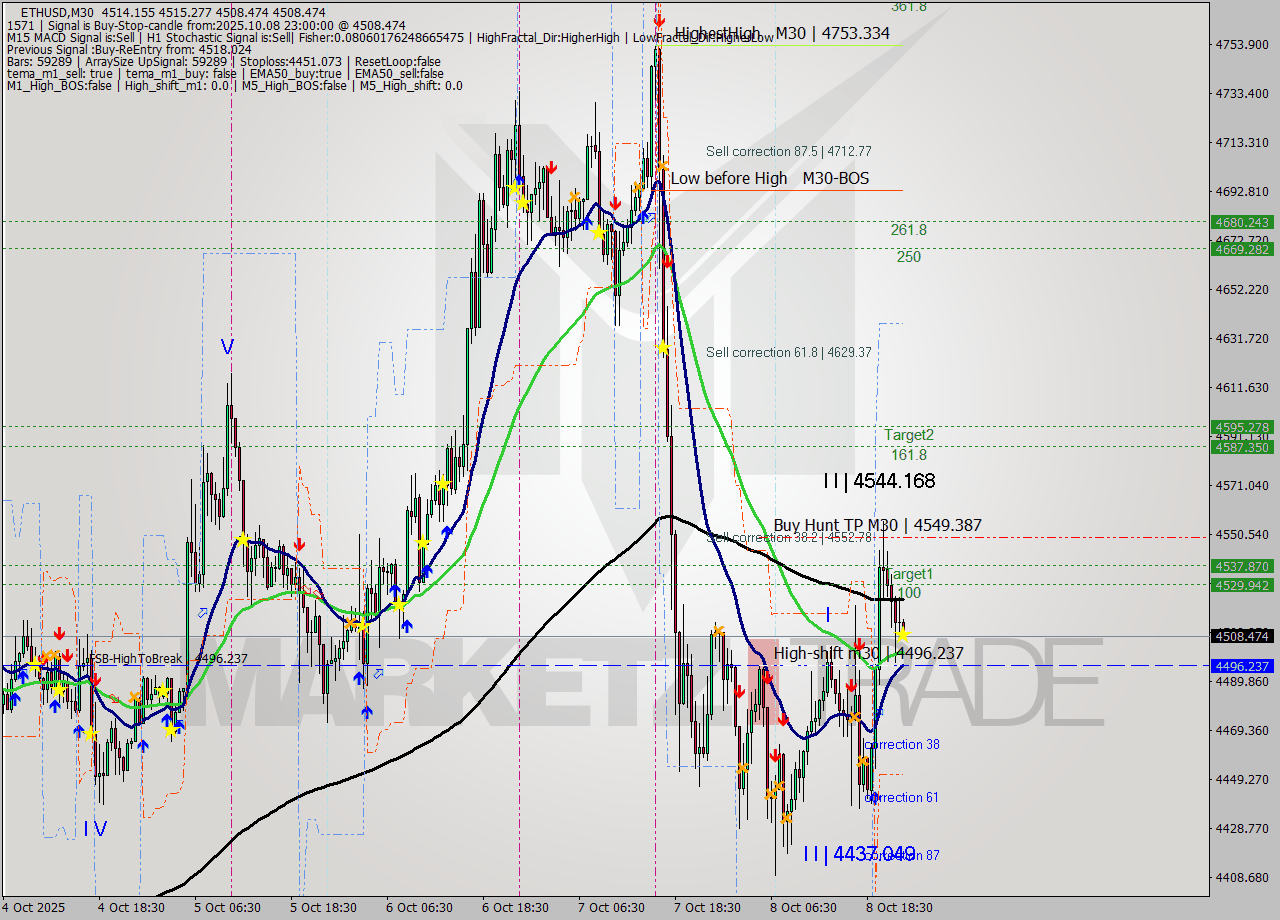Select the 'I I | 4544.168' wave label

(x=878, y=481)
